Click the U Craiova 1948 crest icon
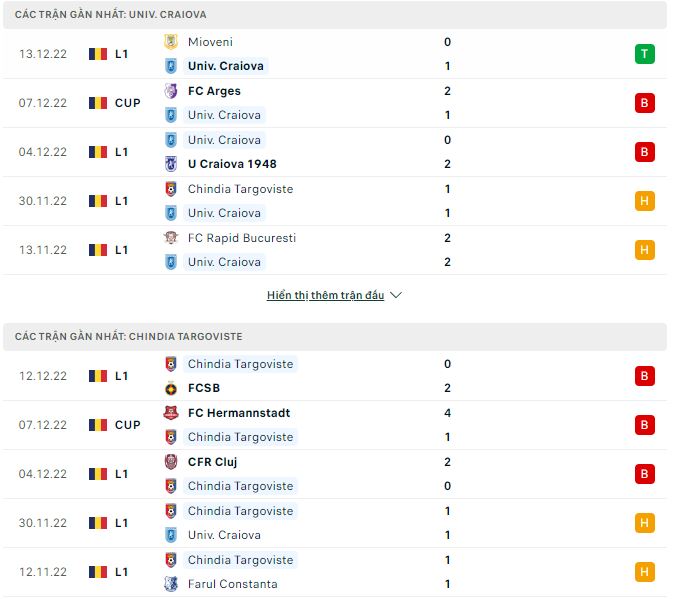Screen dimensions: 674x599 [171, 164]
